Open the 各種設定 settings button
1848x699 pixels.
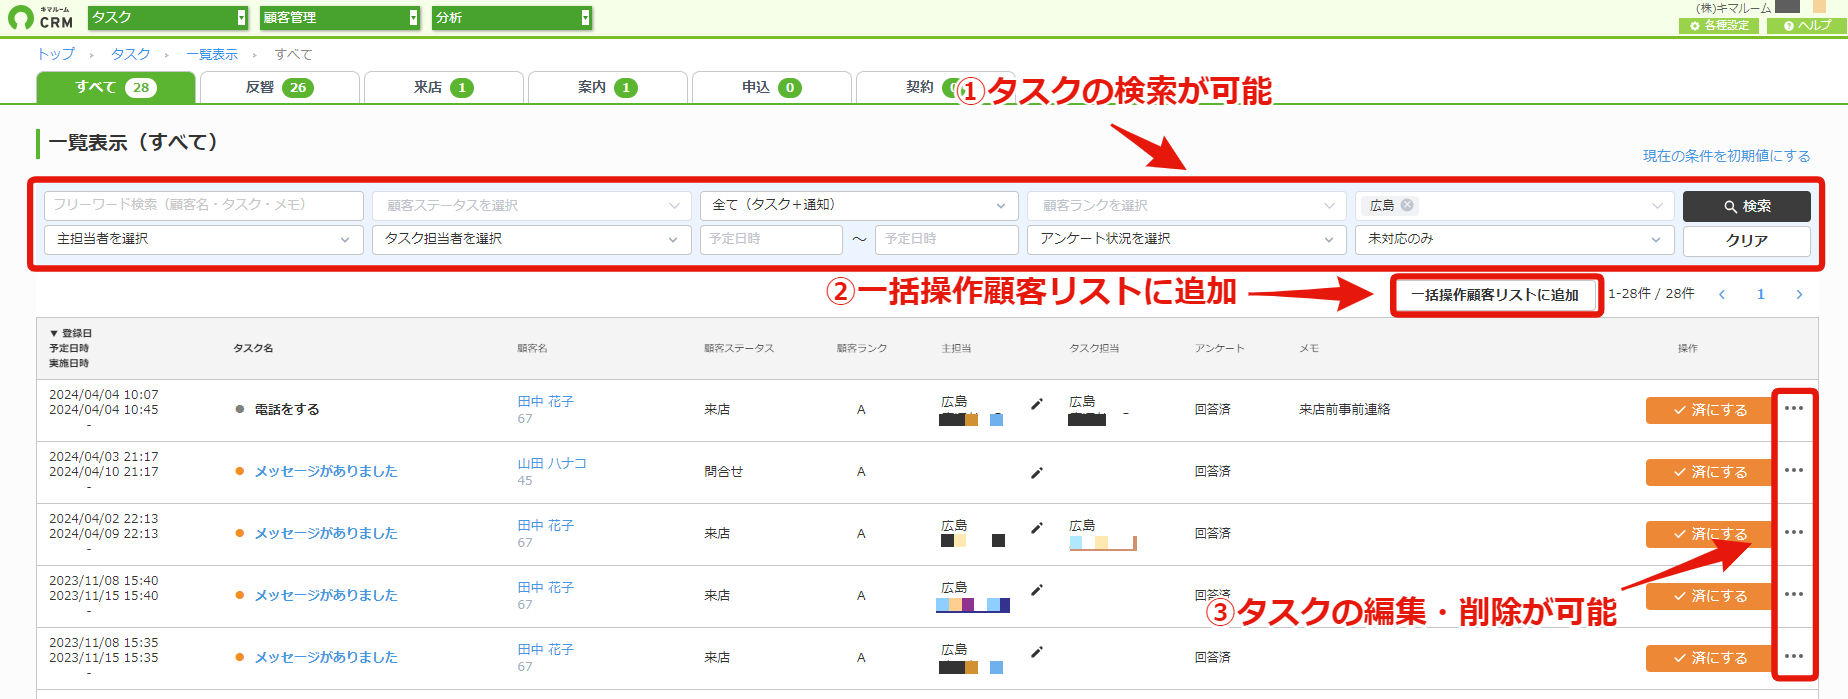tap(1719, 25)
